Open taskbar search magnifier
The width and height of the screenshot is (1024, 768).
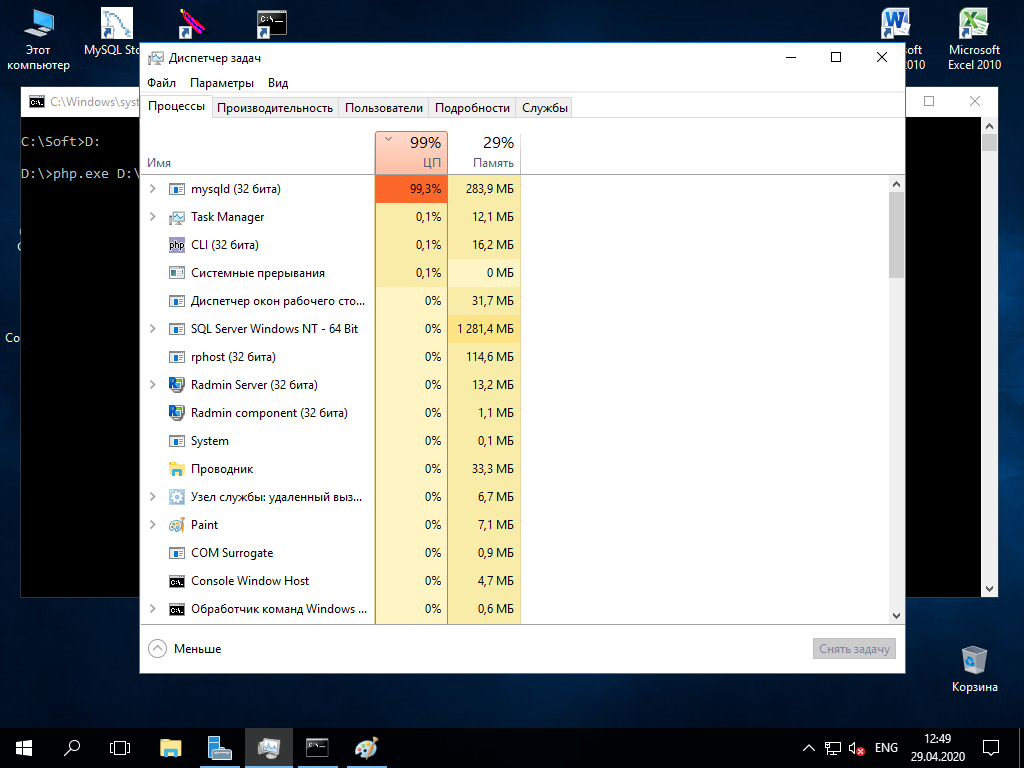pos(72,748)
